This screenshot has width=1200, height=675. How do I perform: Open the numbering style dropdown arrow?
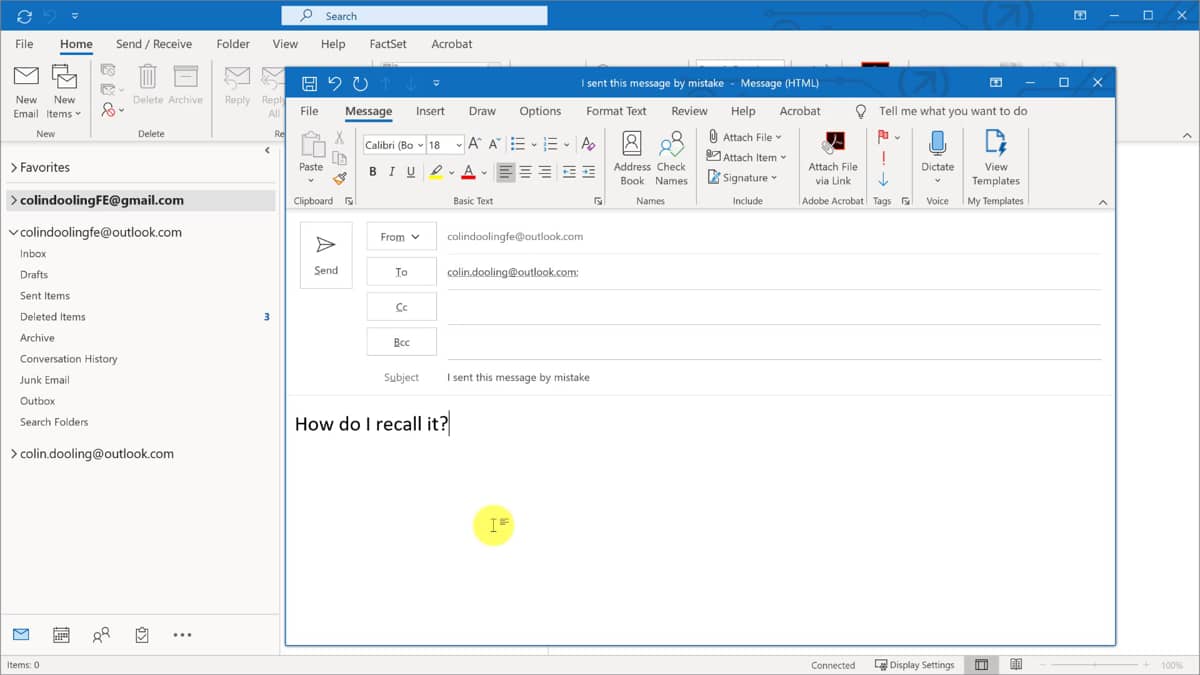tap(566, 144)
